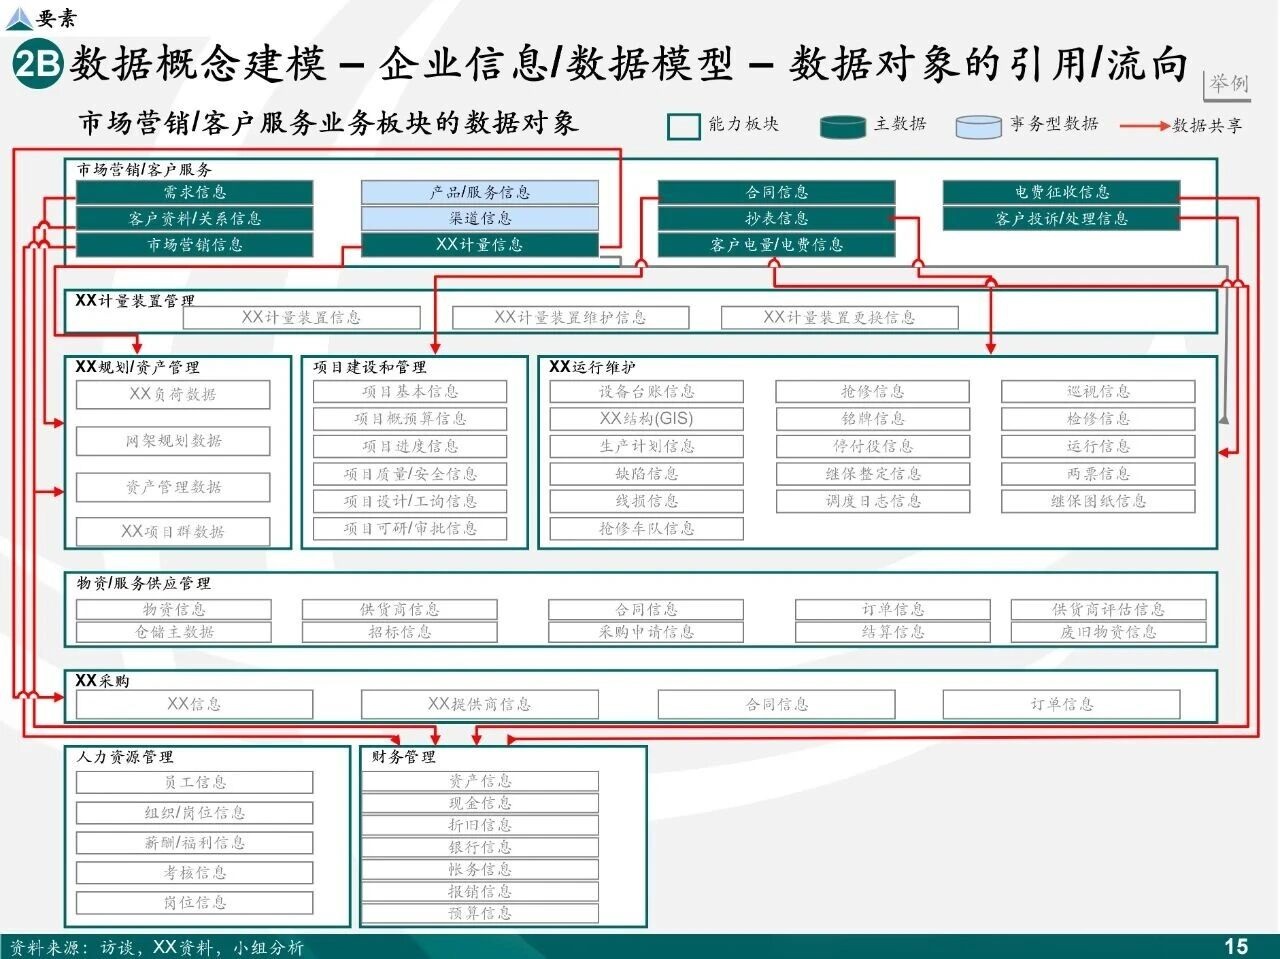Click the 能力板块 legend square icon
The image size is (1280, 959).
pos(683,126)
